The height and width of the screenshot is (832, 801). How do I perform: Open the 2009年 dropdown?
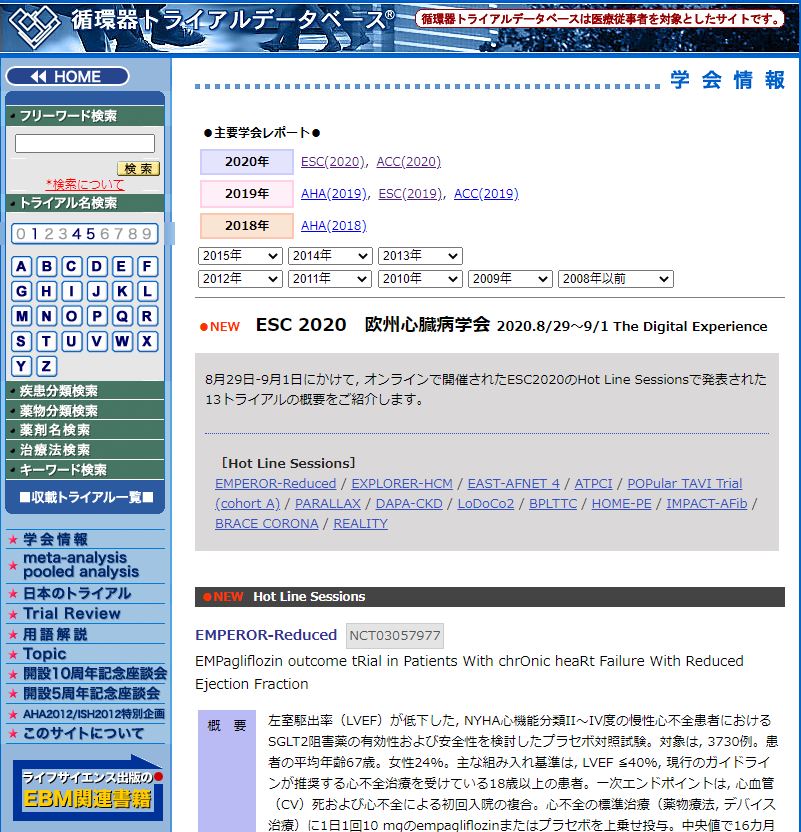click(x=510, y=279)
